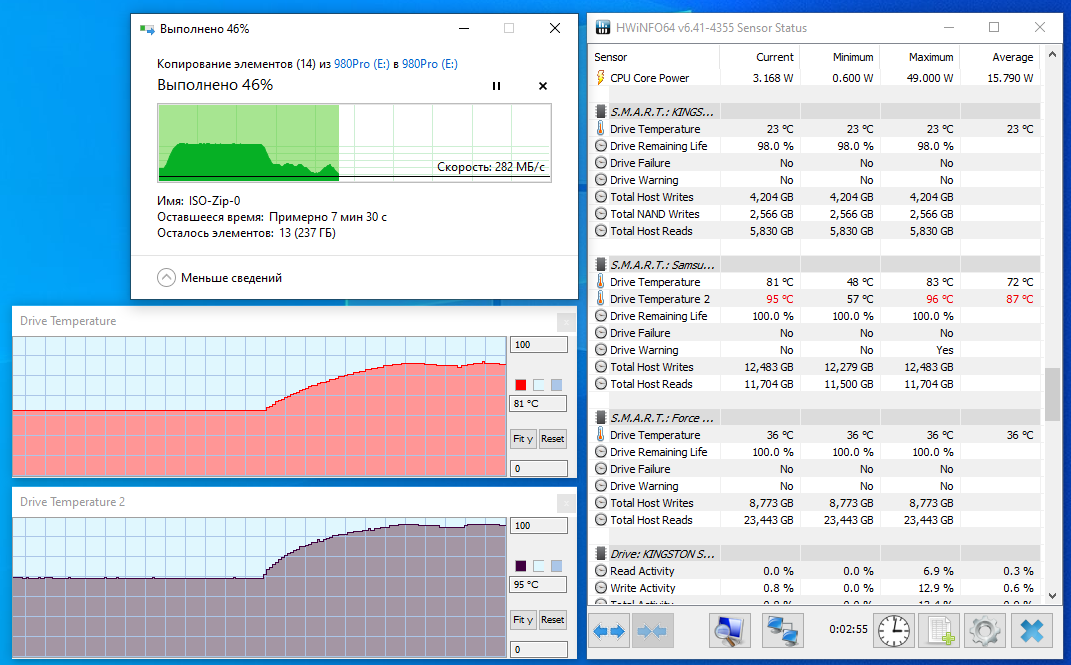This screenshot has height=665, width=1071.
Task: Edit the 100 max field in Drive Temperature 2
Action: tap(539, 526)
